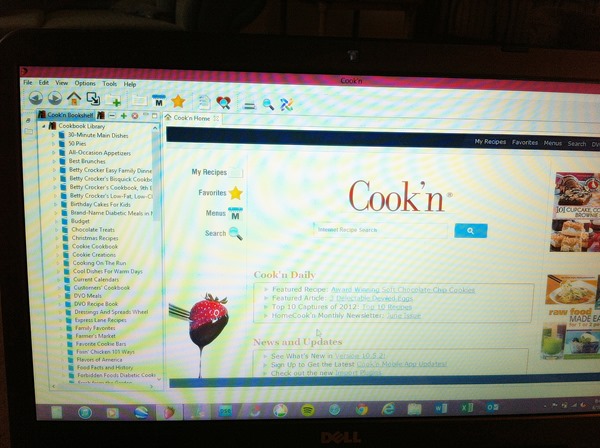Expand the Birthday Cakes For Kids cookbook
This screenshot has height=448, width=600.
55,204
